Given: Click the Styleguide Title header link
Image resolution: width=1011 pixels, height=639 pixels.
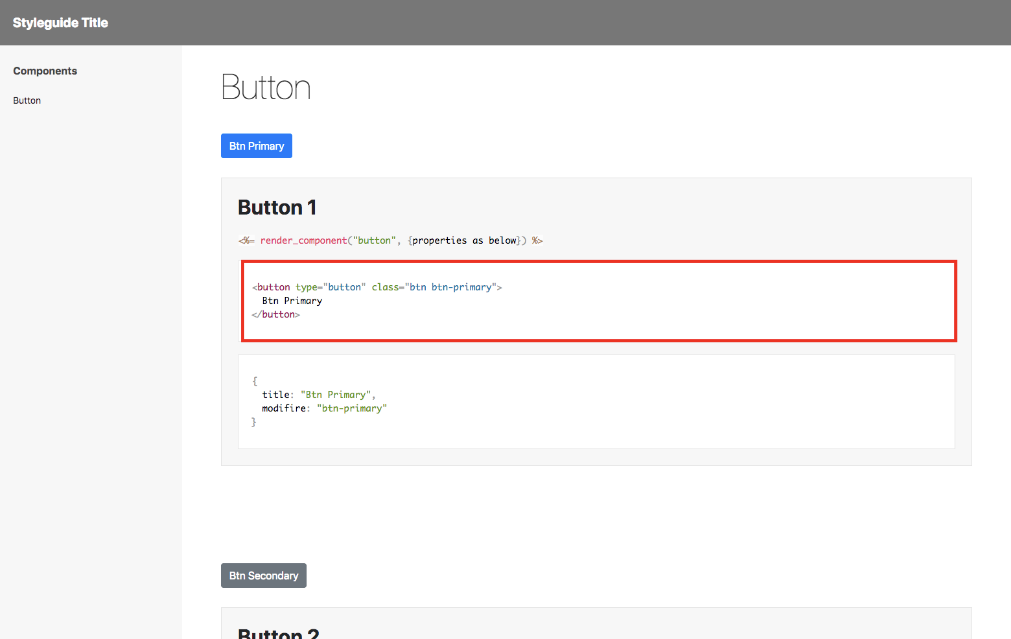Looking at the screenshot, I should [60, 22].
